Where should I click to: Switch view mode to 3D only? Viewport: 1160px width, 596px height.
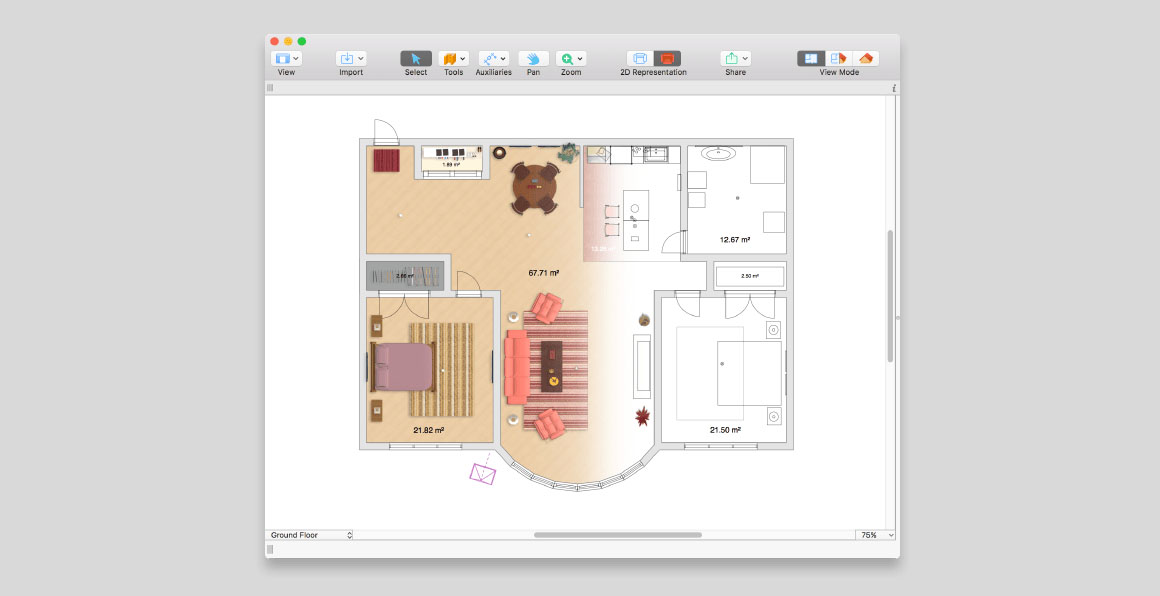click(x=866, y=58)
